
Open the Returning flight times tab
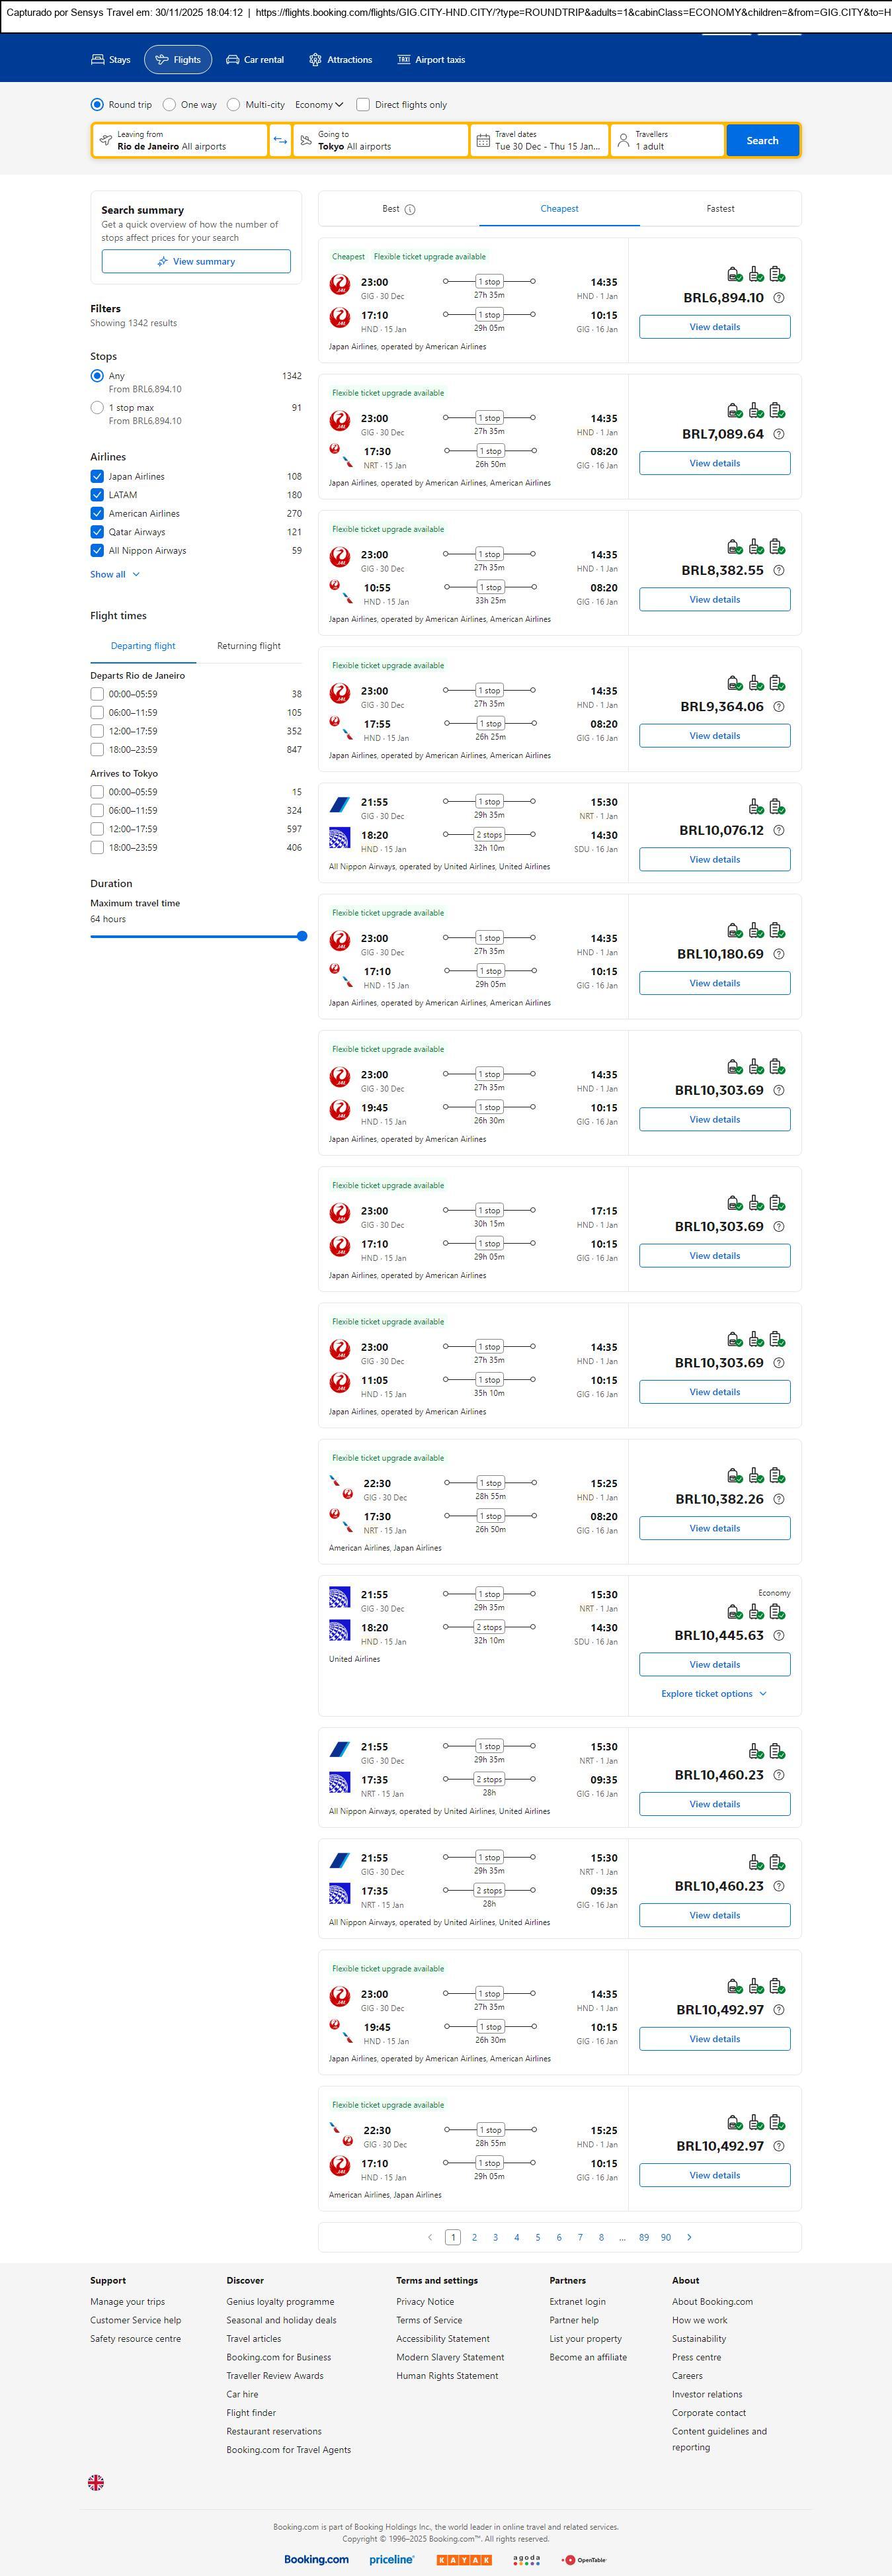(x=248, y=646)
